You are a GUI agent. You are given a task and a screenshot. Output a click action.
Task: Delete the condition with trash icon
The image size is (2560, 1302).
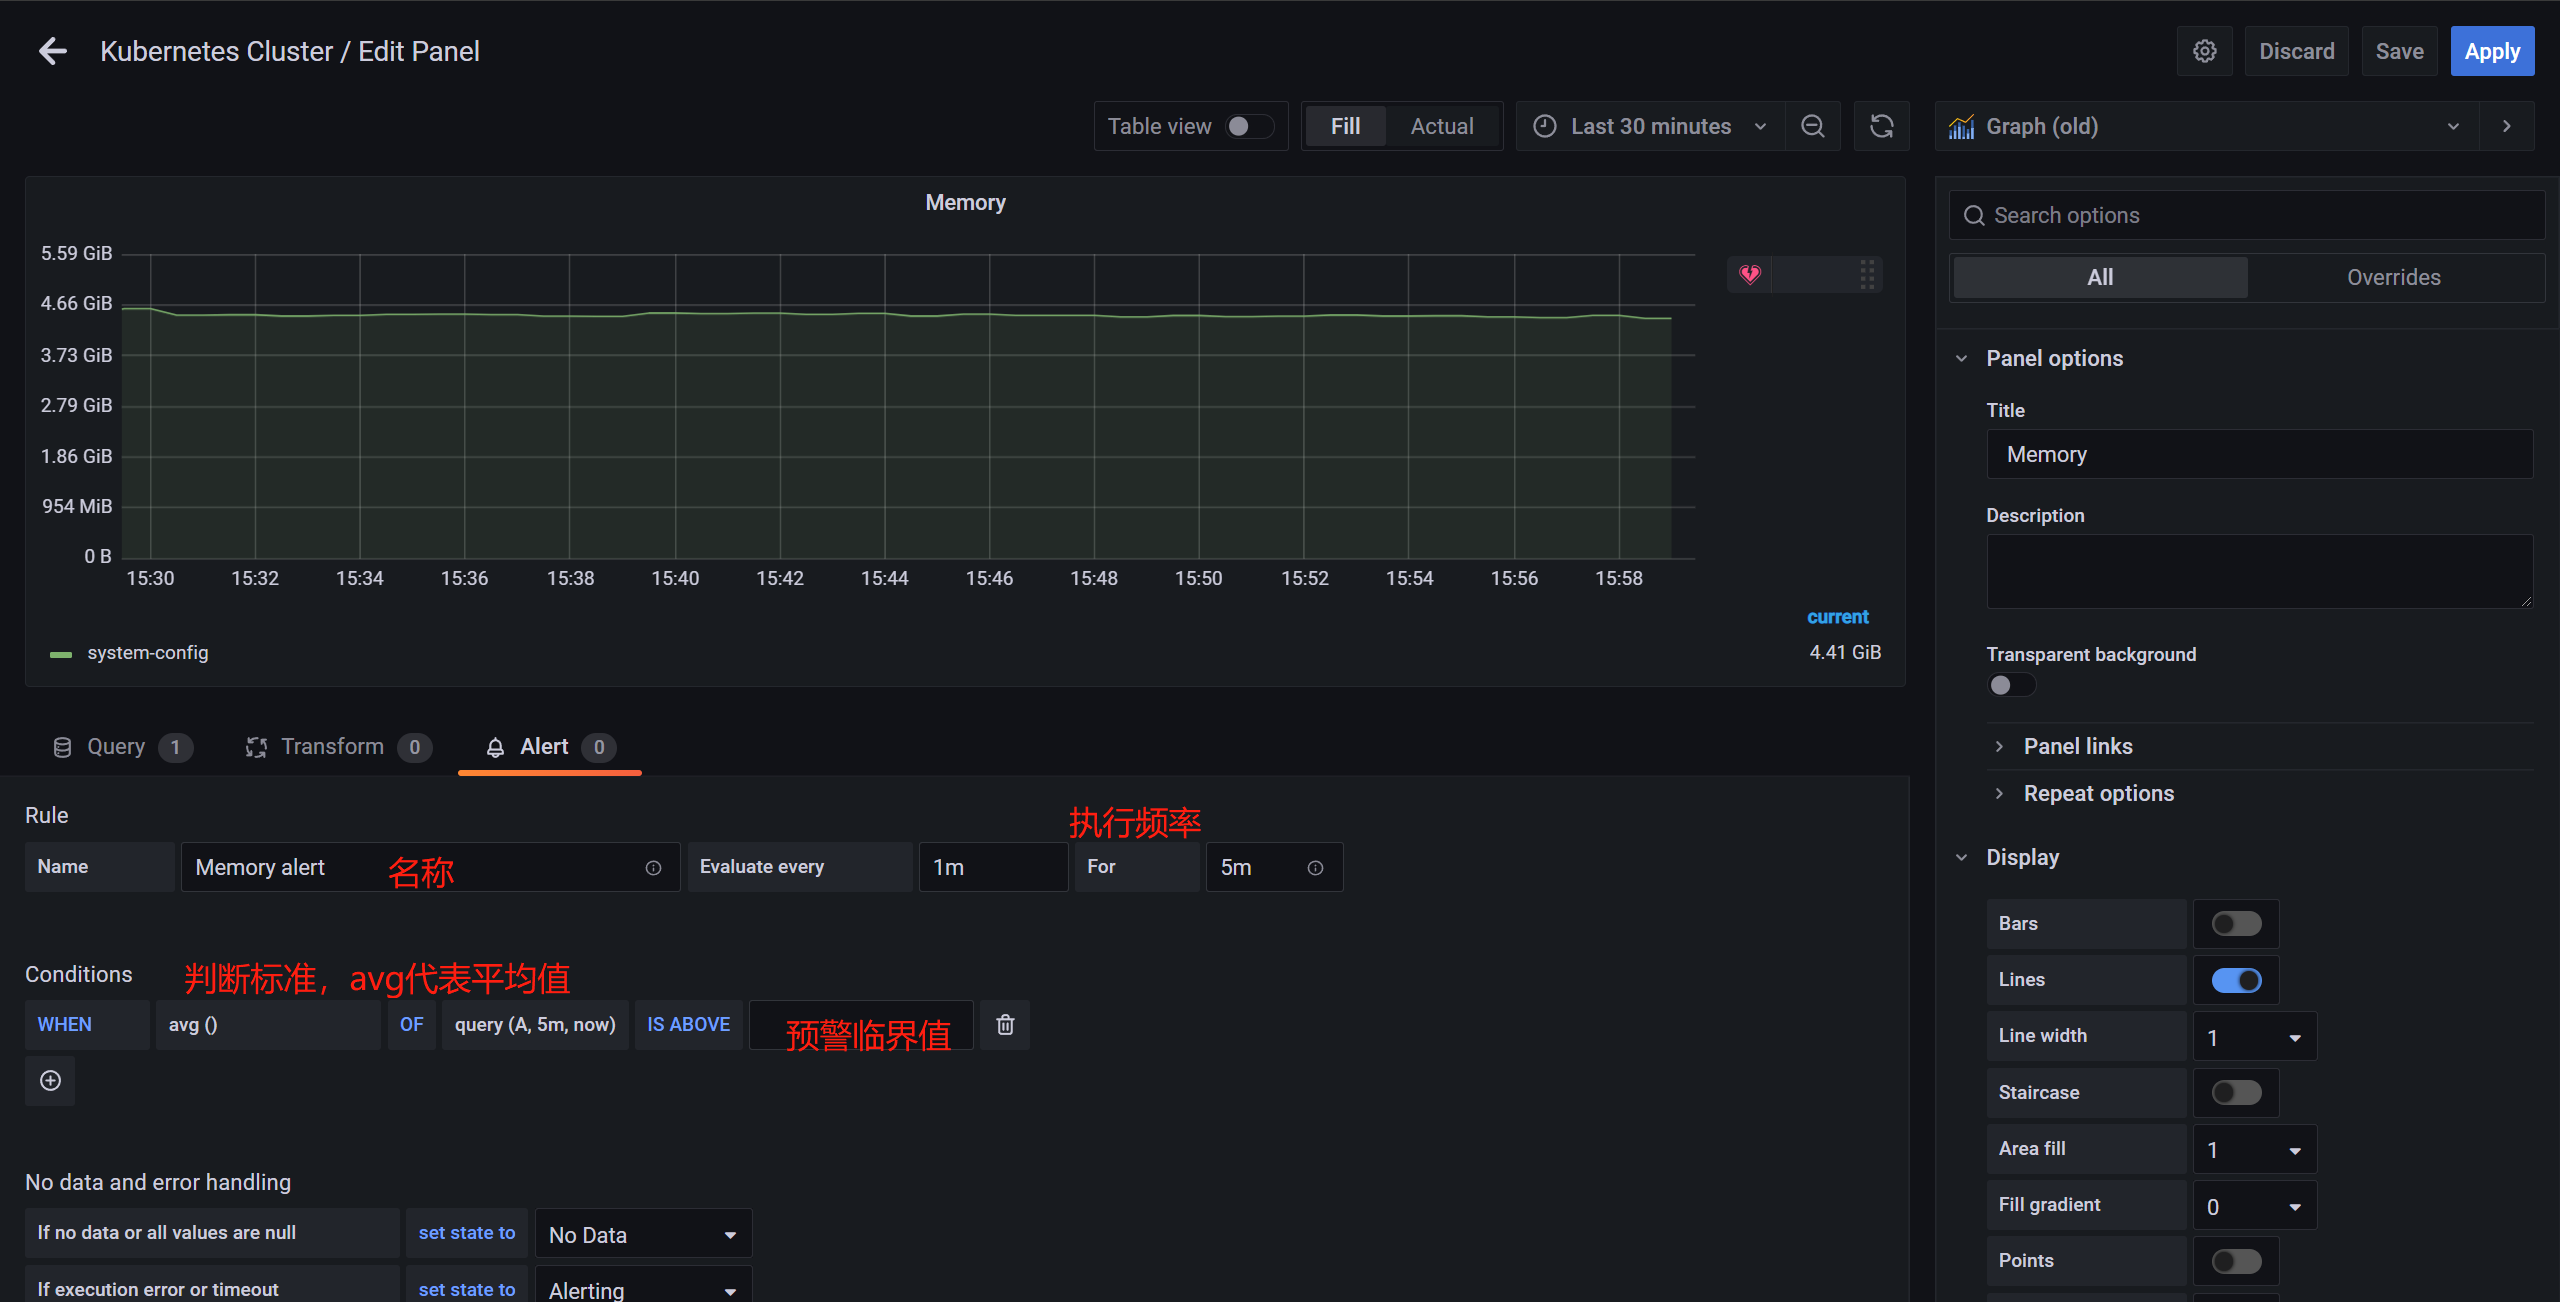[x=1005, y=1025]
